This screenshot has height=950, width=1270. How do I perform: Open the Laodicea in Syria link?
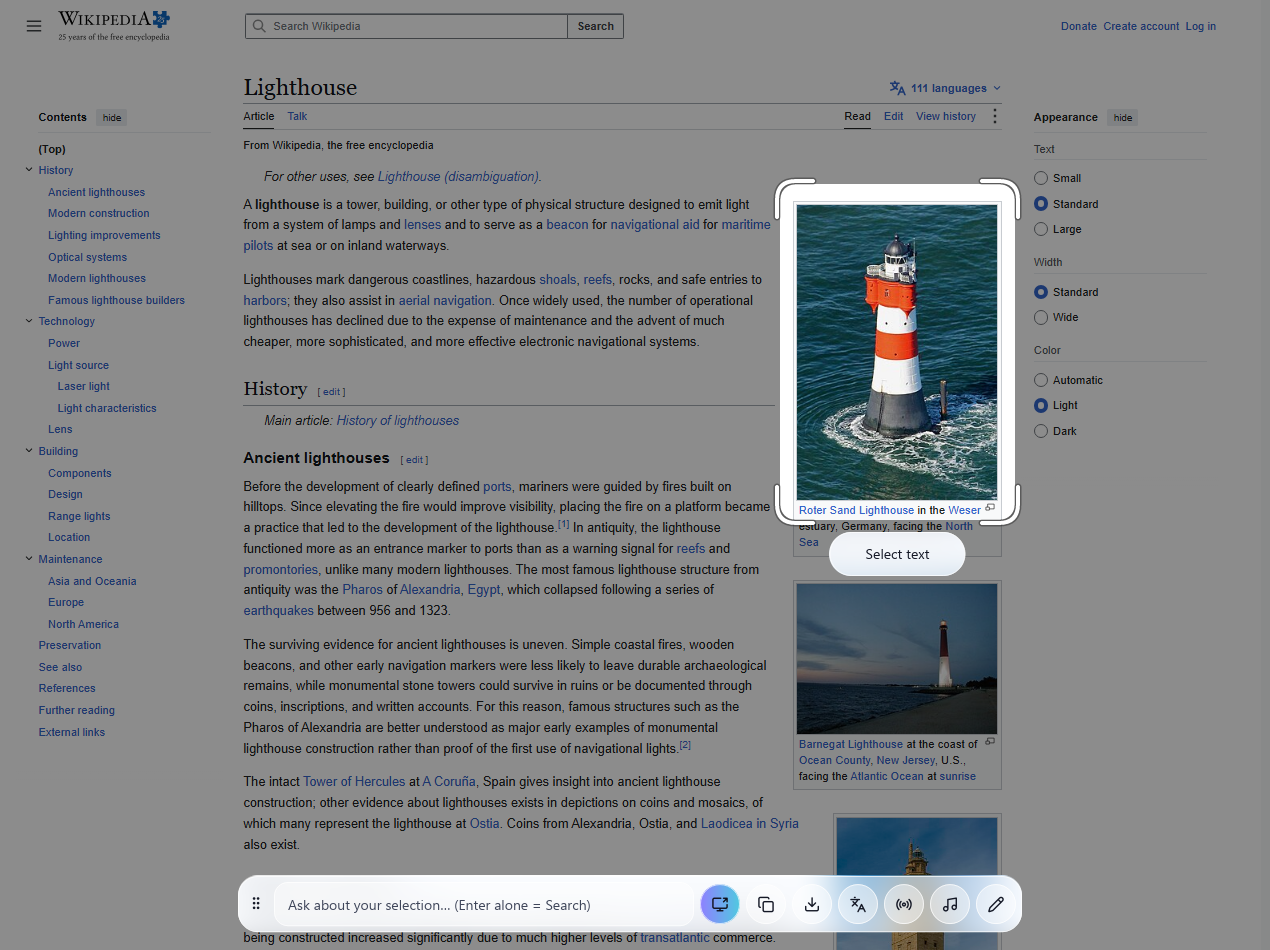749,823
